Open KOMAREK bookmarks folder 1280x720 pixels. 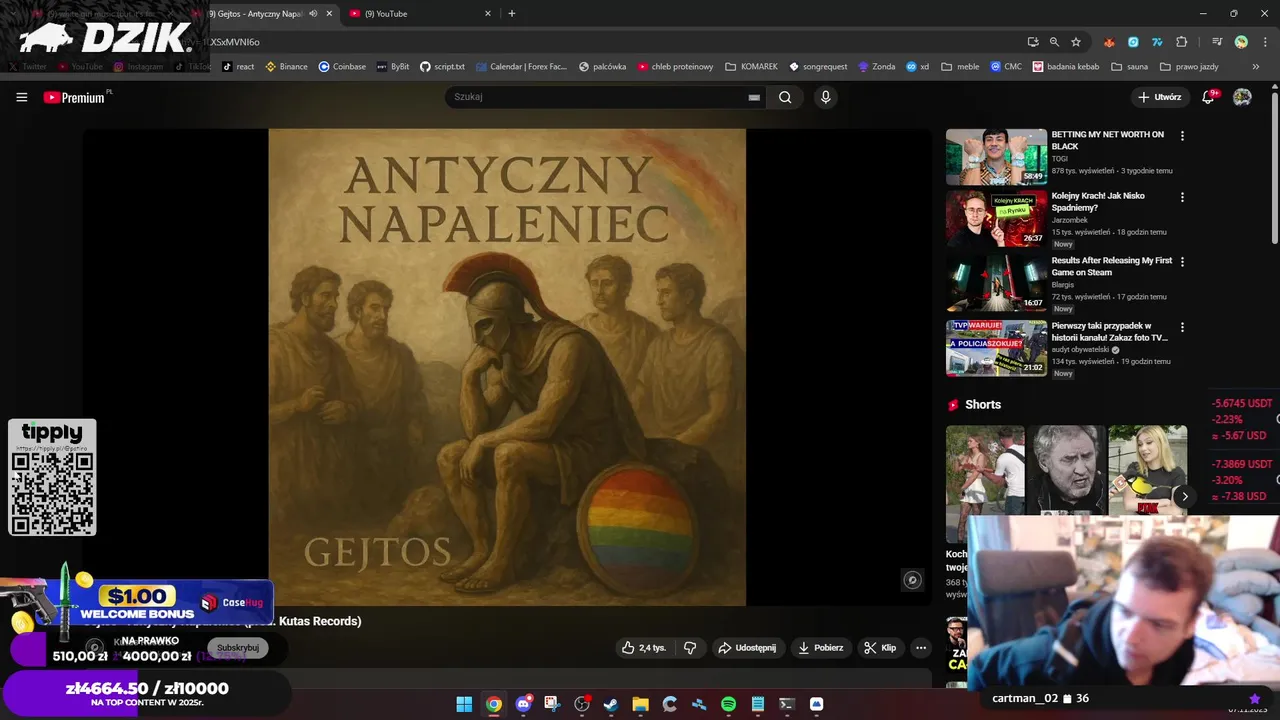coord(751,67)
